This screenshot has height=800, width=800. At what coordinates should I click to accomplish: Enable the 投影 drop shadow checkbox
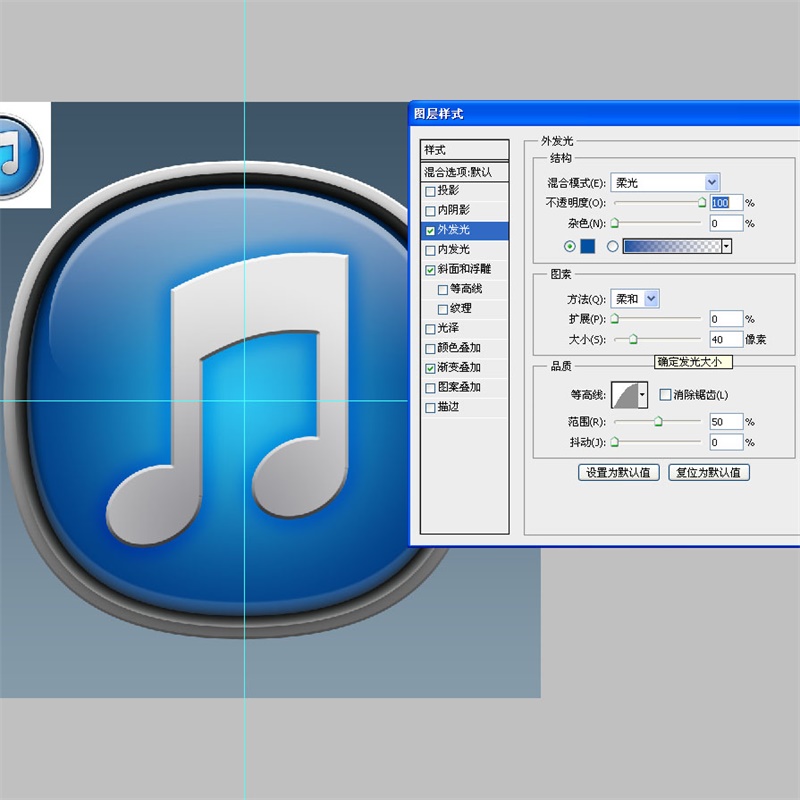431,191
